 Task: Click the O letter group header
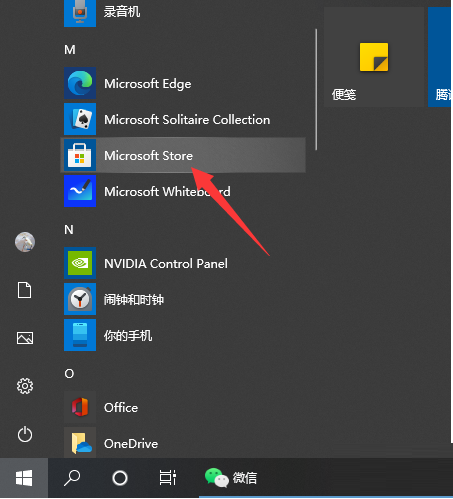69,374
